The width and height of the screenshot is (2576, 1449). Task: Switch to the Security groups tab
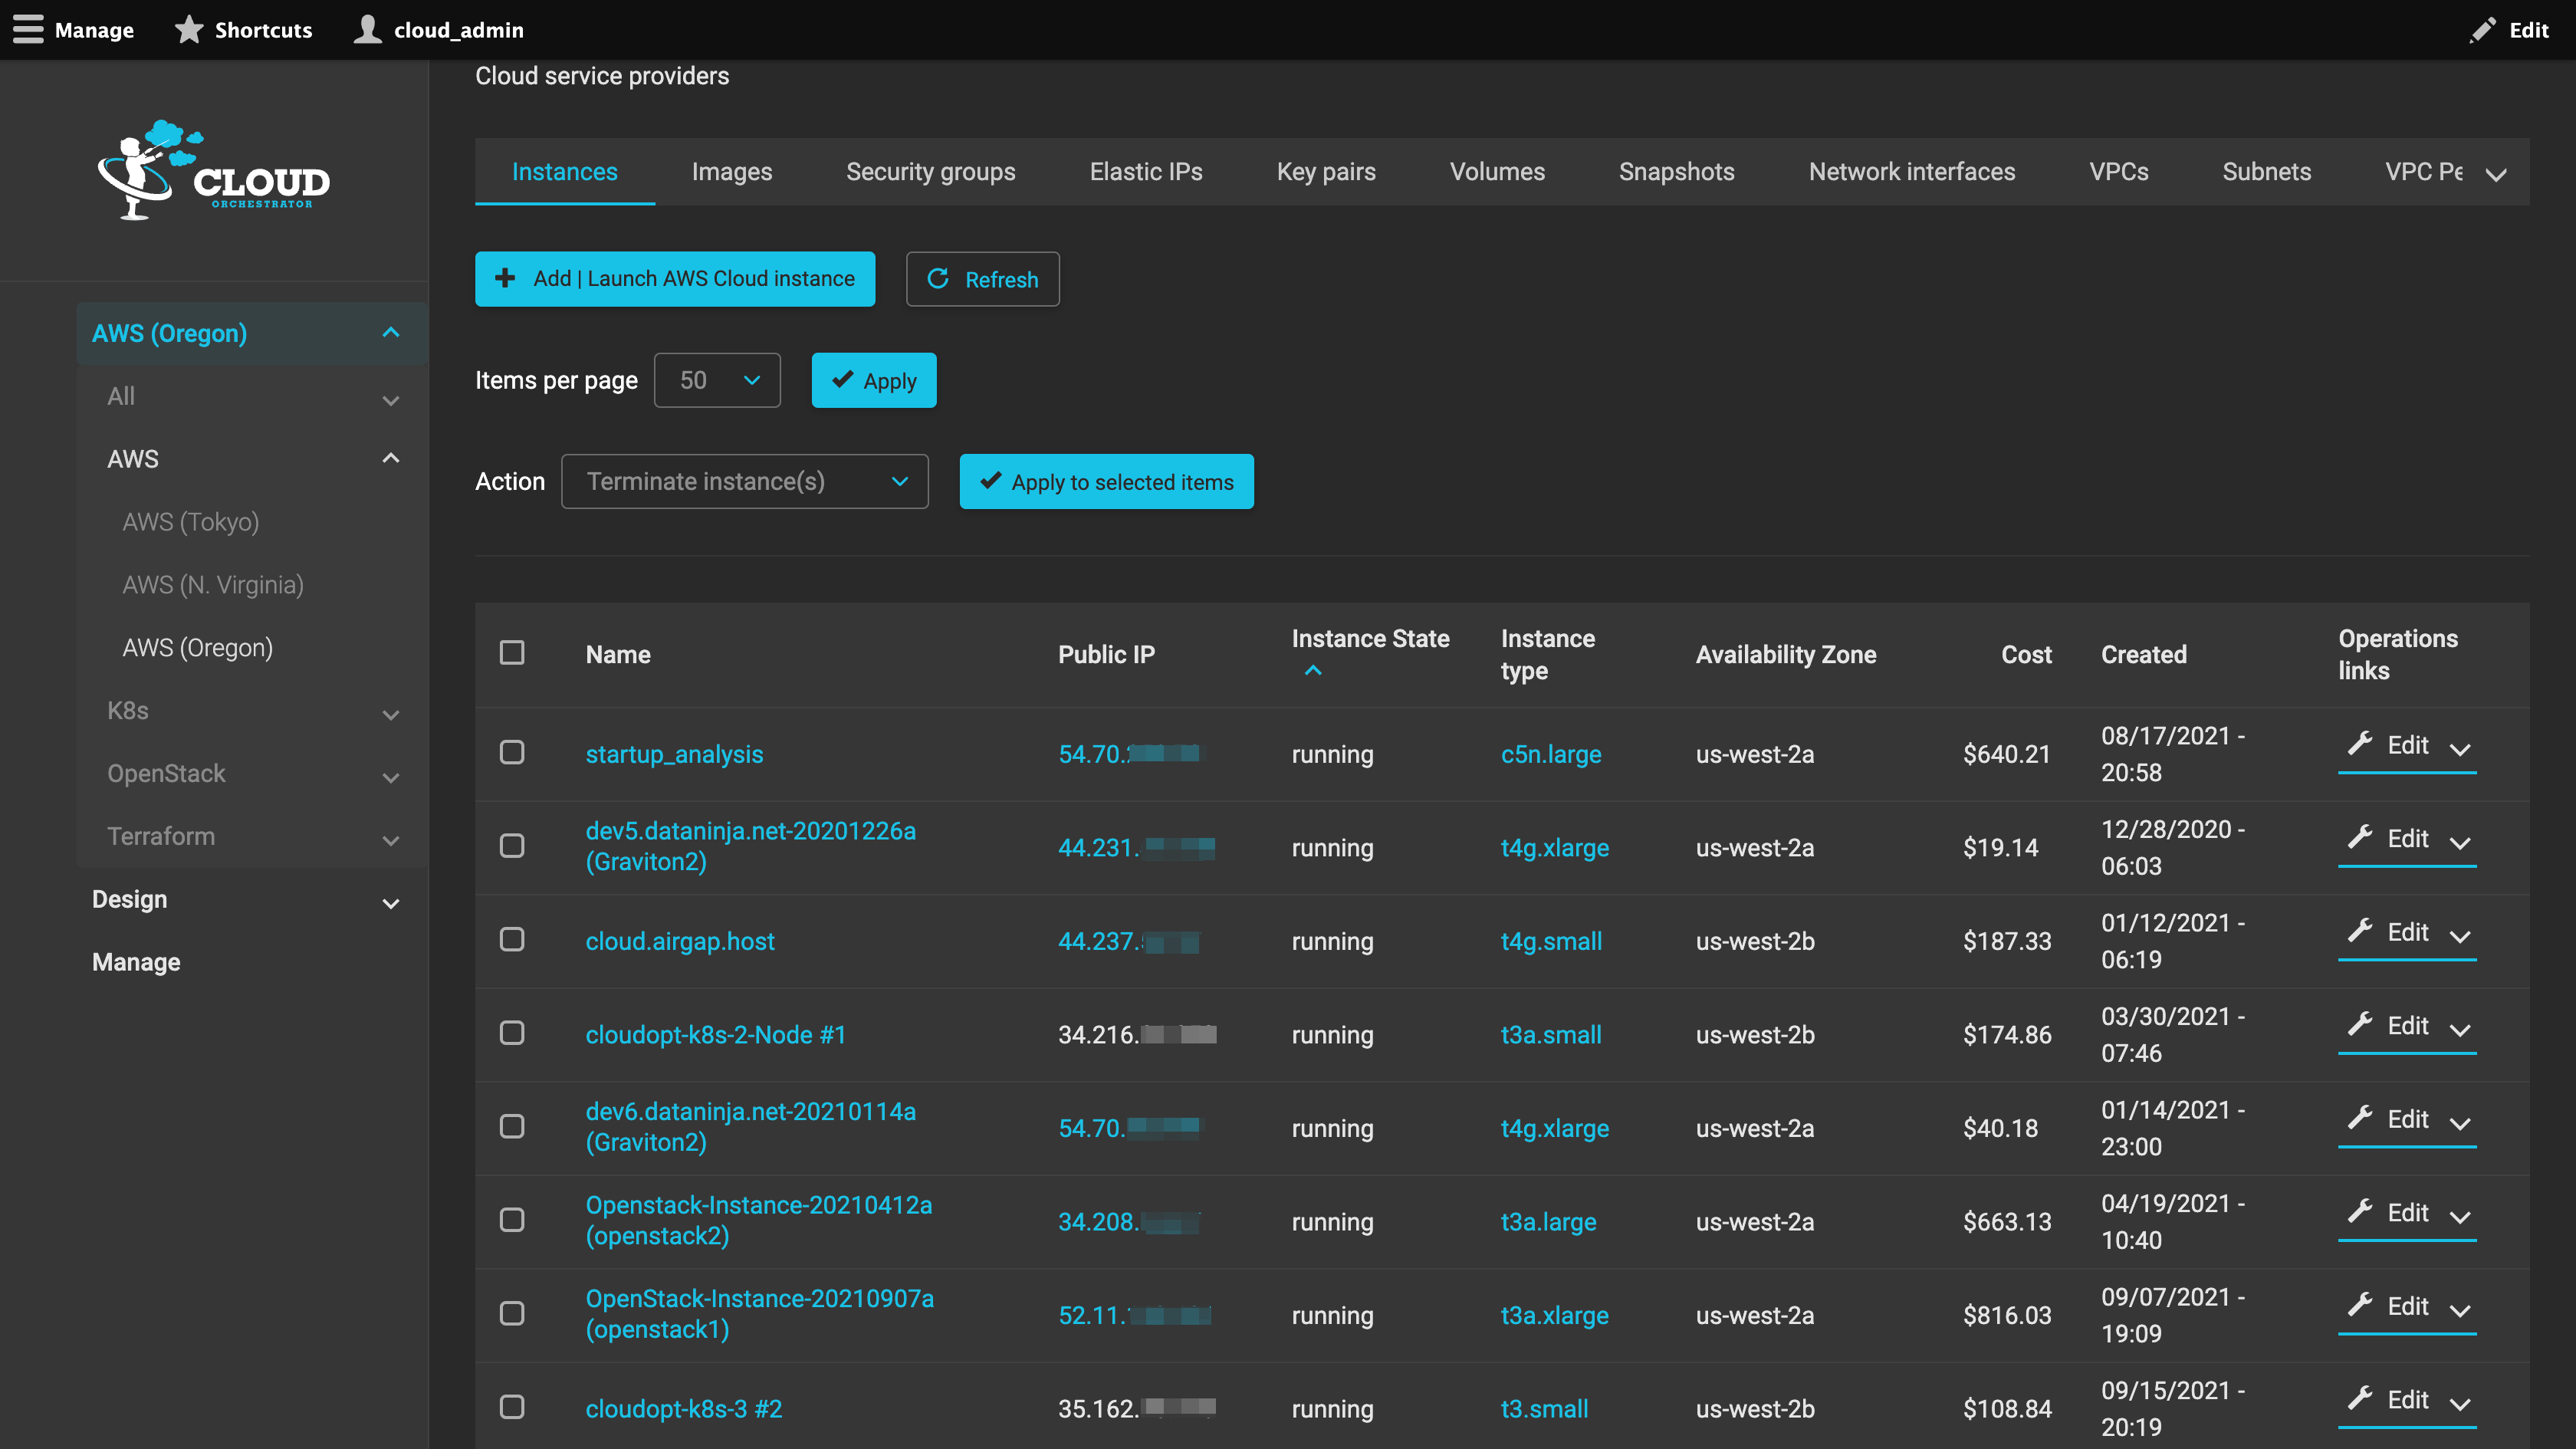pyautogui.click(x=930, y=172)
